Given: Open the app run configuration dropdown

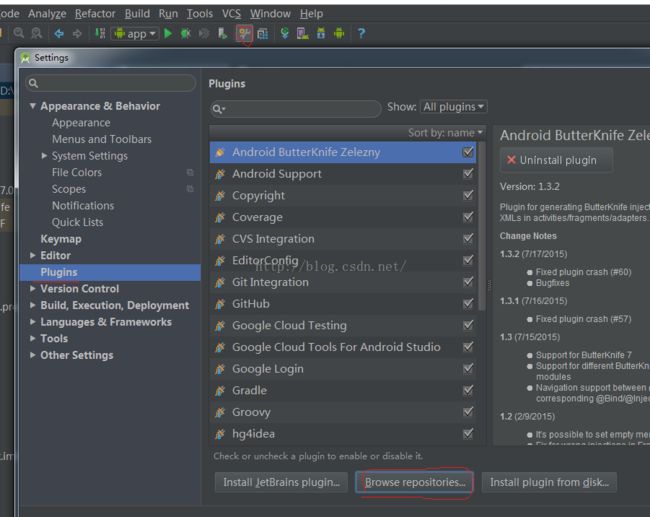Looking at the screenshot, I should click(x=135, y=33).
